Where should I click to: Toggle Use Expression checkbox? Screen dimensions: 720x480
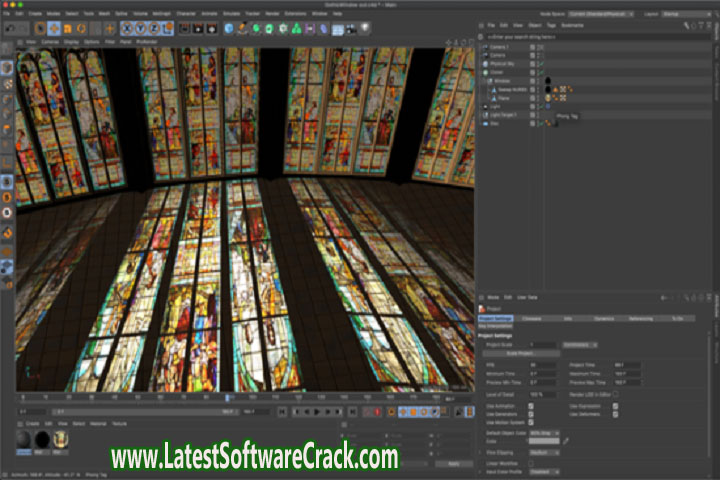615,406
